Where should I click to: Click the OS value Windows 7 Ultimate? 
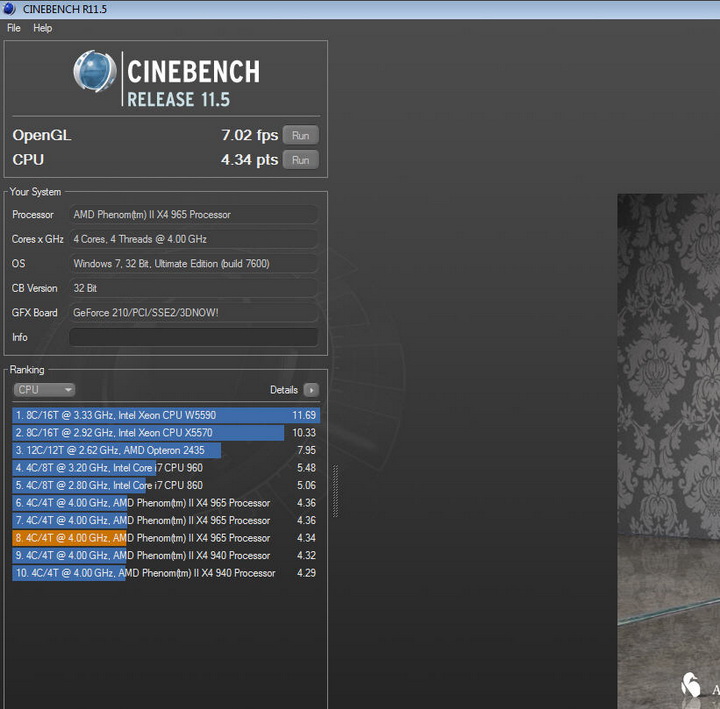coord(193,264)
